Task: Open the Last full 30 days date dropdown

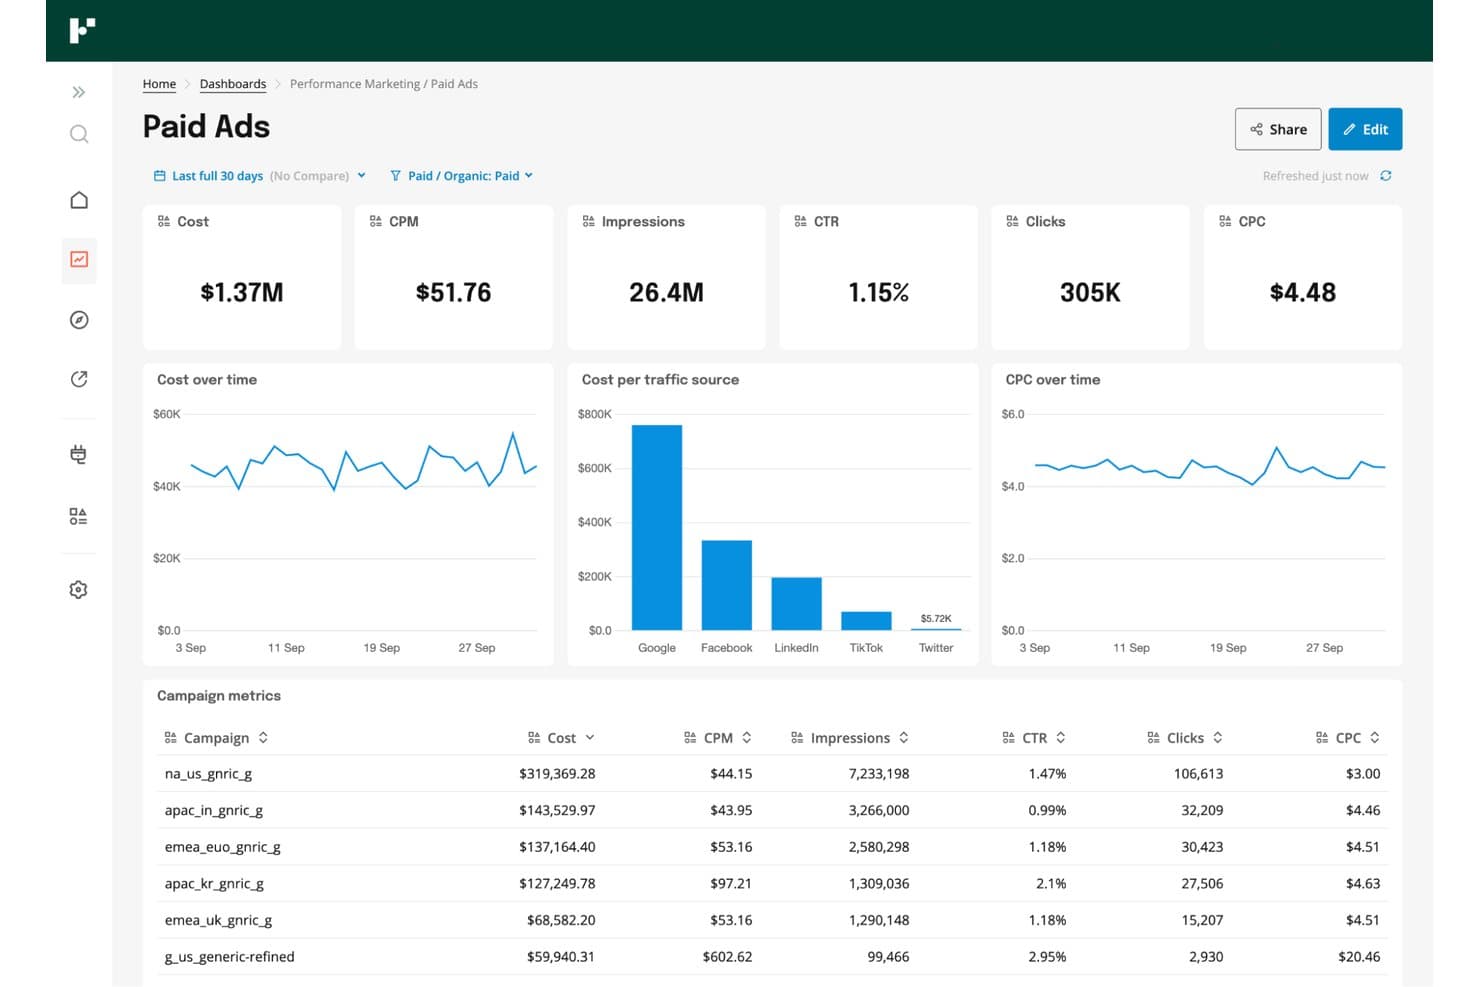Action: pos(259,176)
